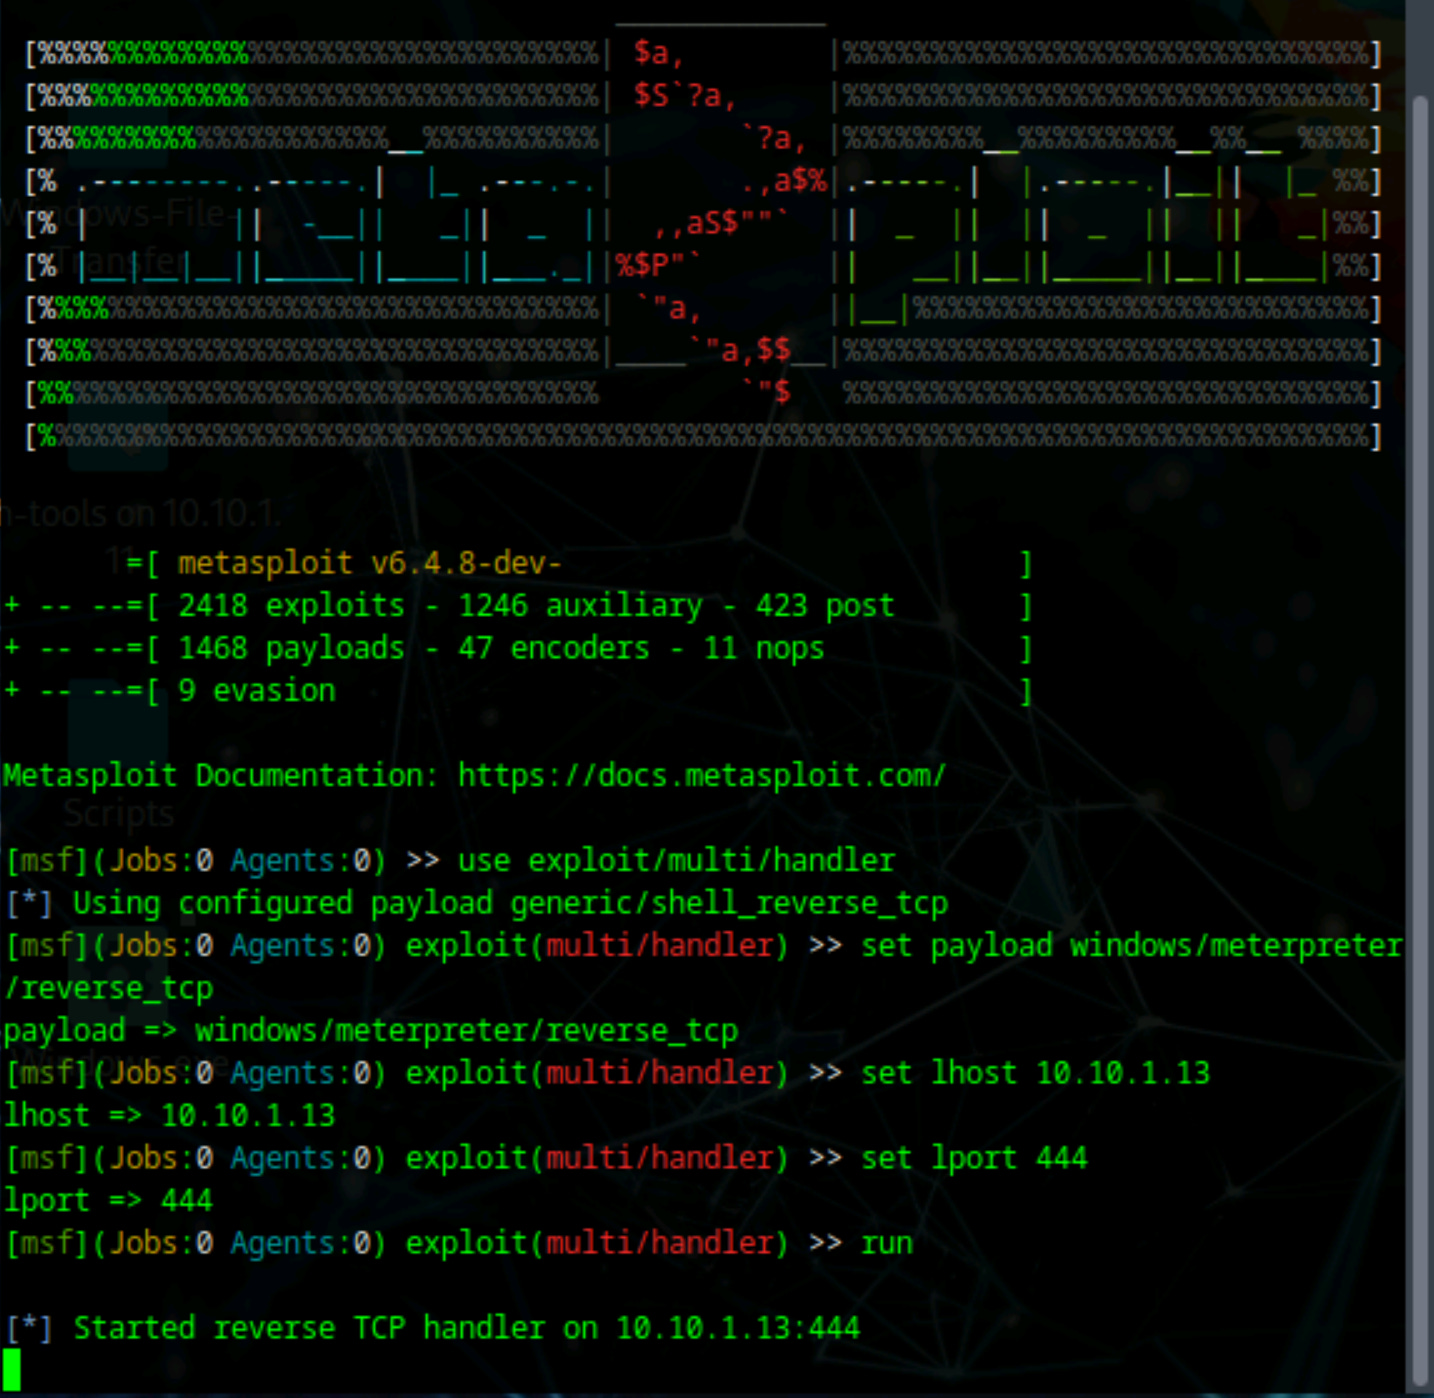Click the red '%$P"`' banner art text
The width and height of the screenshot is (1434, 1398).
658,265
